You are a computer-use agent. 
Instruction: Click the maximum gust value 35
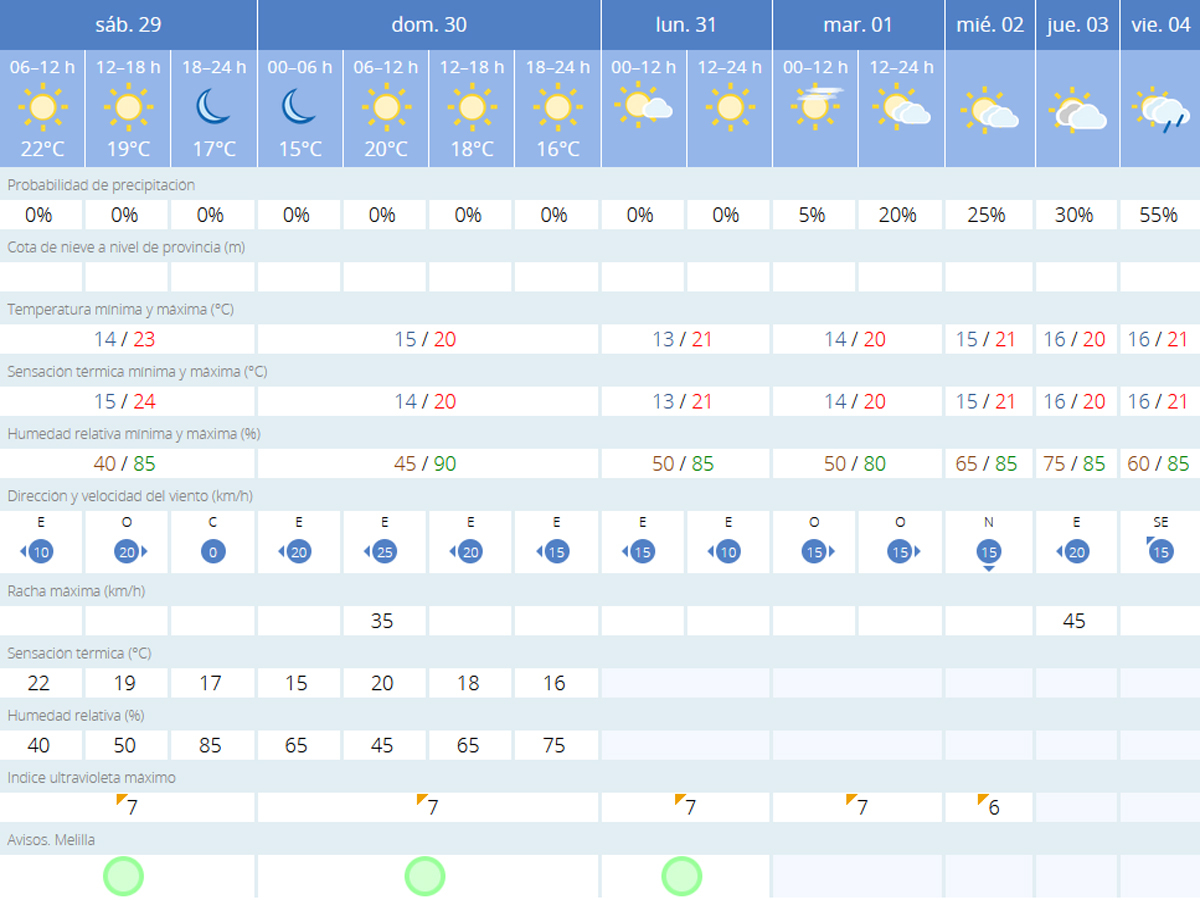click(382, 621)
